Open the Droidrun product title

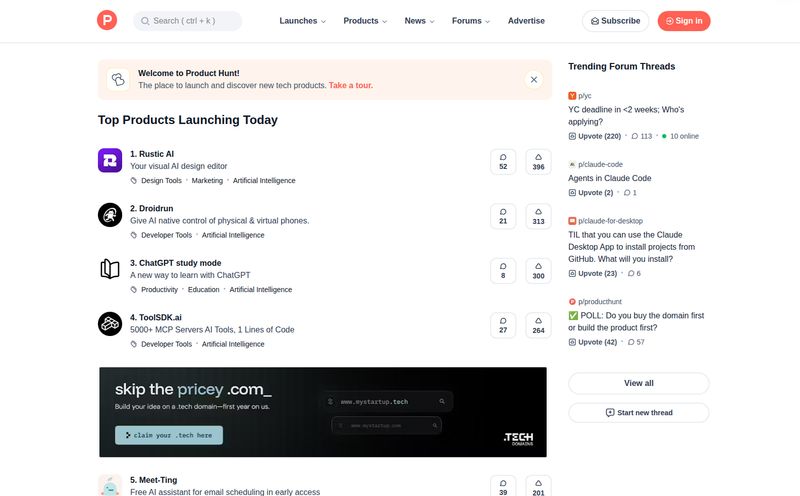[152, 209]
